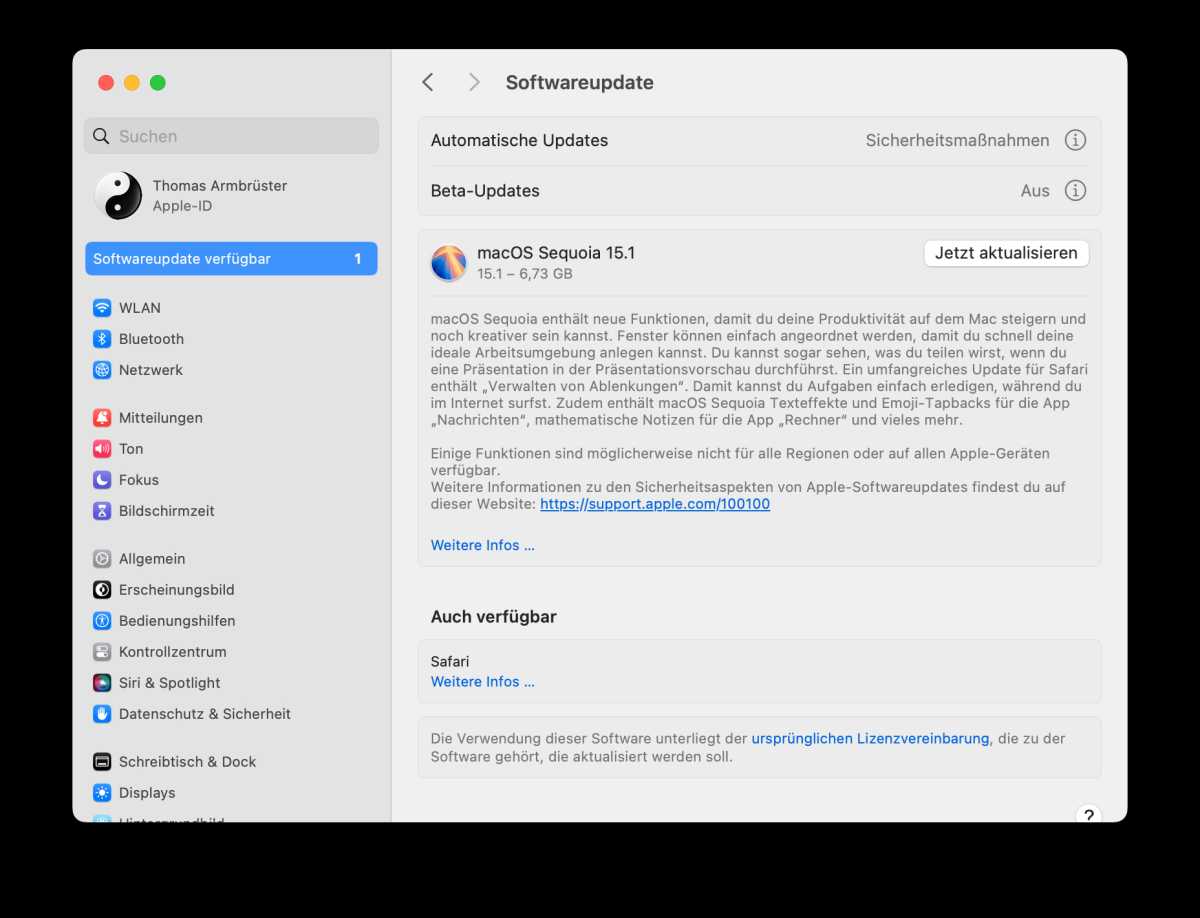Click the info icon for Automatische Updates
The width and height of the screenshot is (1200, 918).
pos(1075,140)
